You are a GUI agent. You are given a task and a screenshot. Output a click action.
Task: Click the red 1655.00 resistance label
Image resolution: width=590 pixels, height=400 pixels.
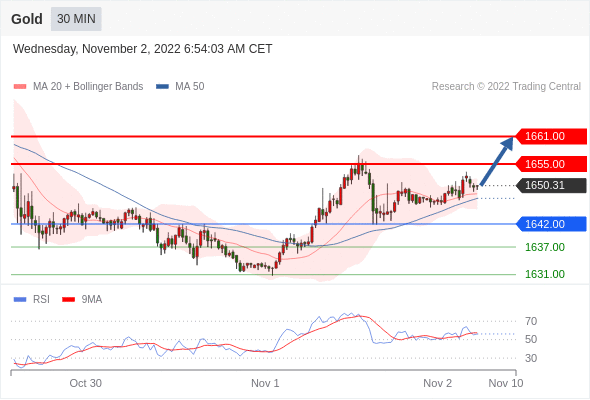coord(550,164)
